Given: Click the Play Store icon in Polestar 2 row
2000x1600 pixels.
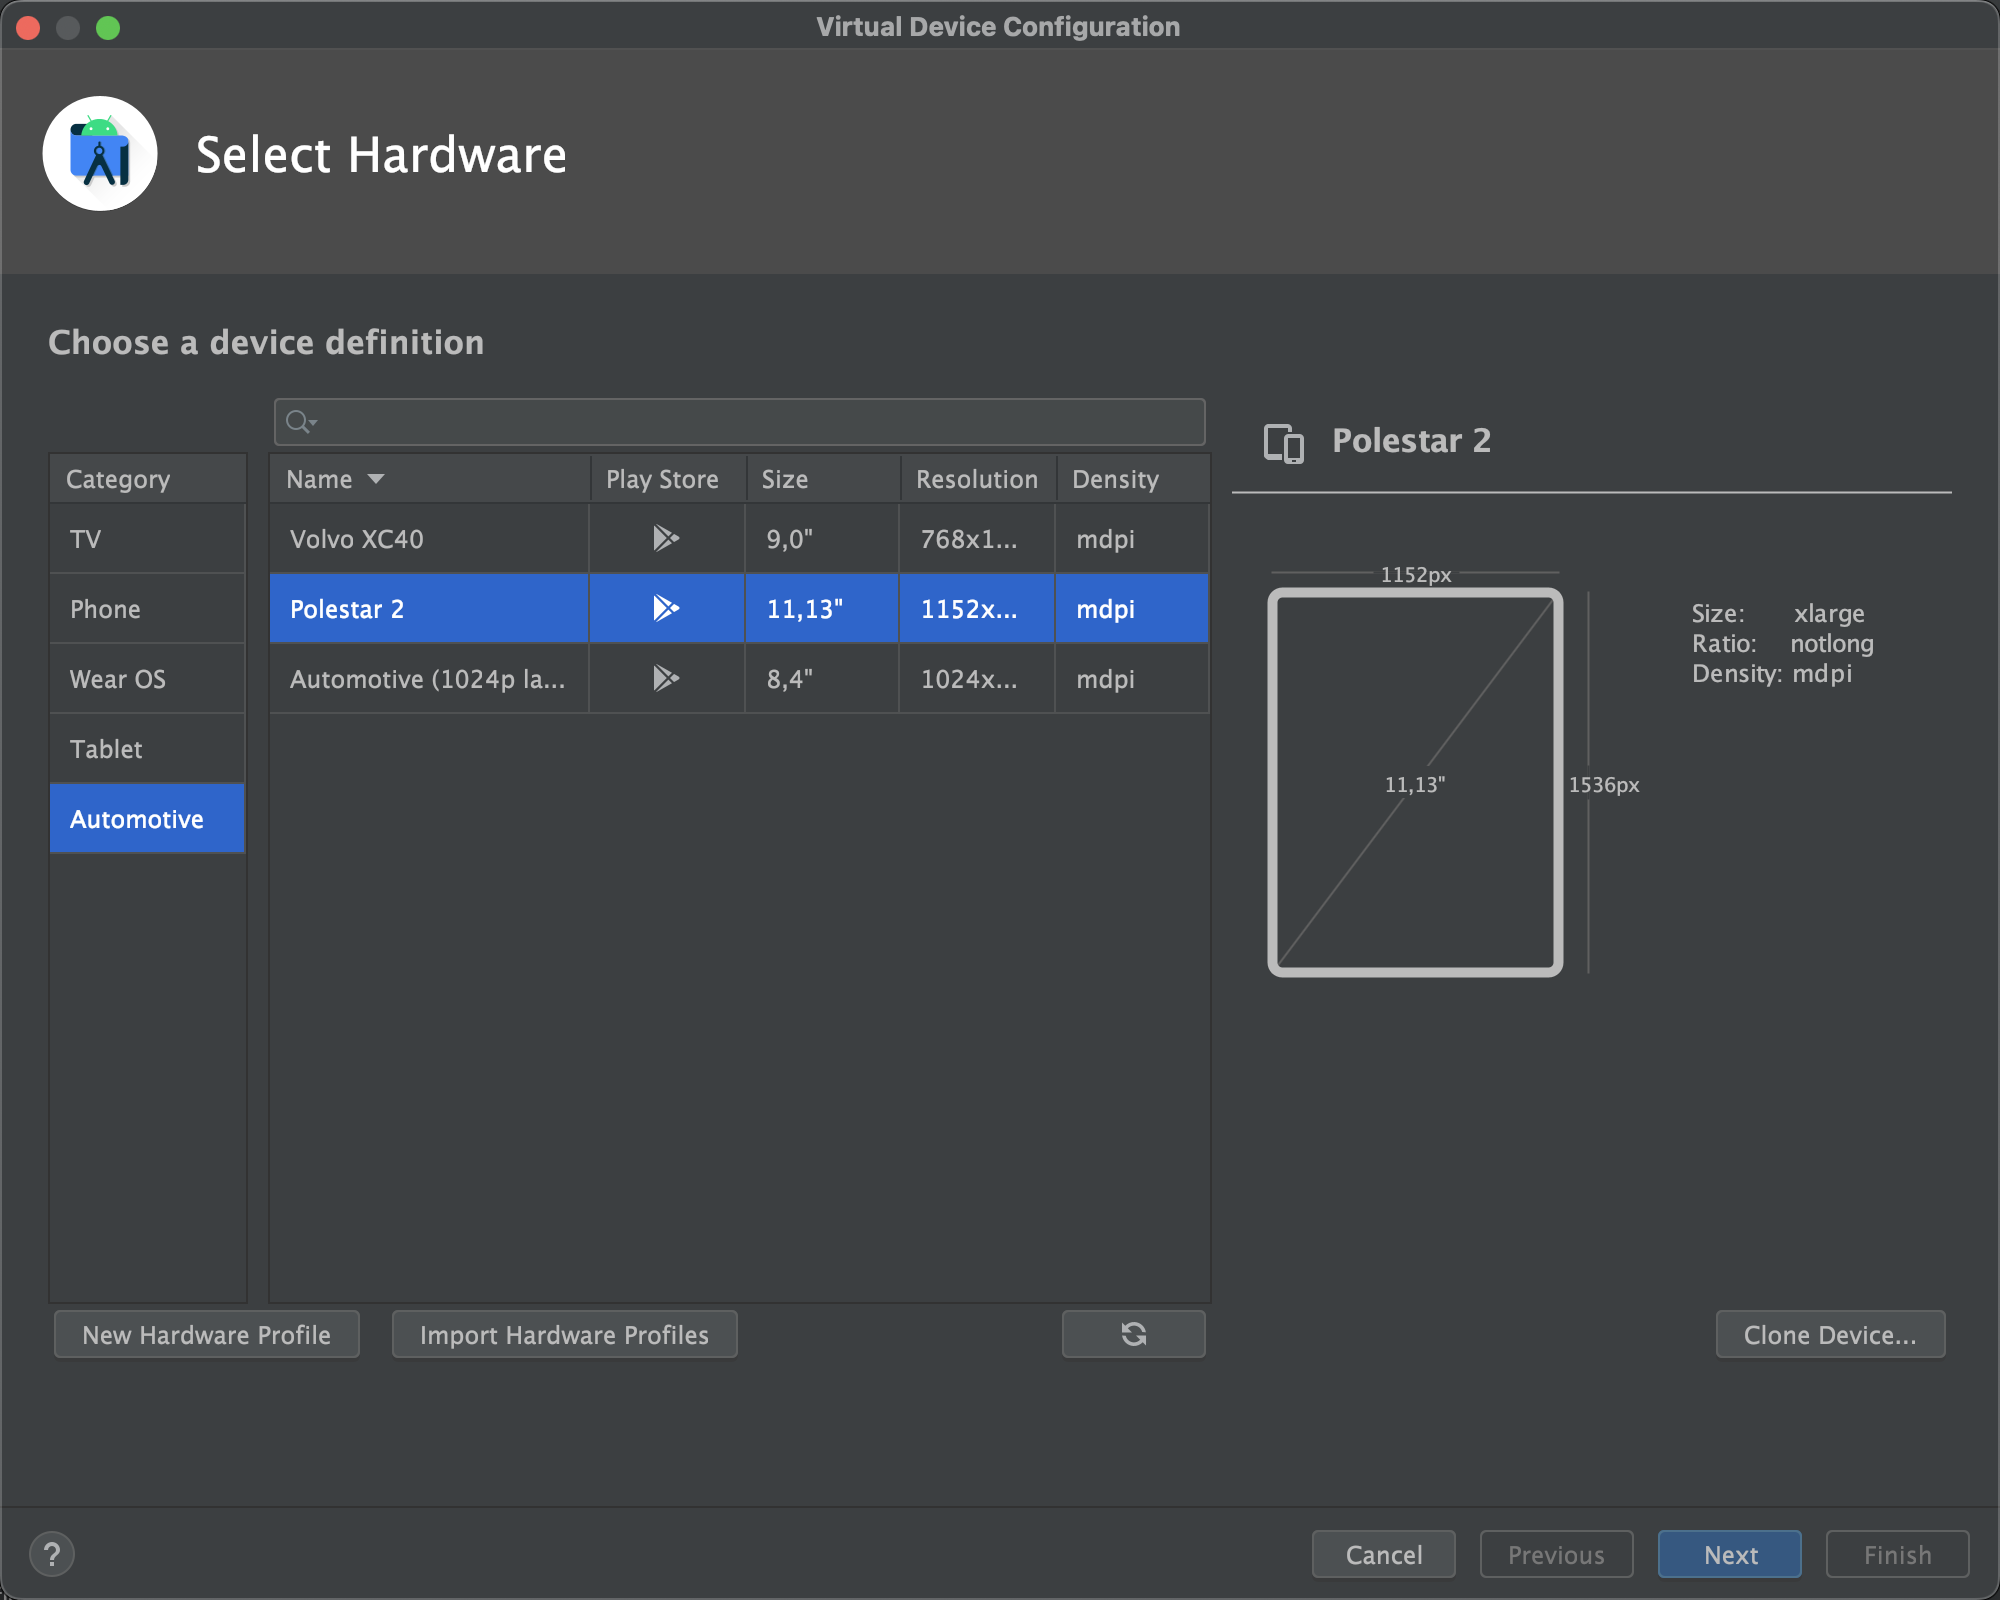Looking at the screenshot, I should click(665, 608).
